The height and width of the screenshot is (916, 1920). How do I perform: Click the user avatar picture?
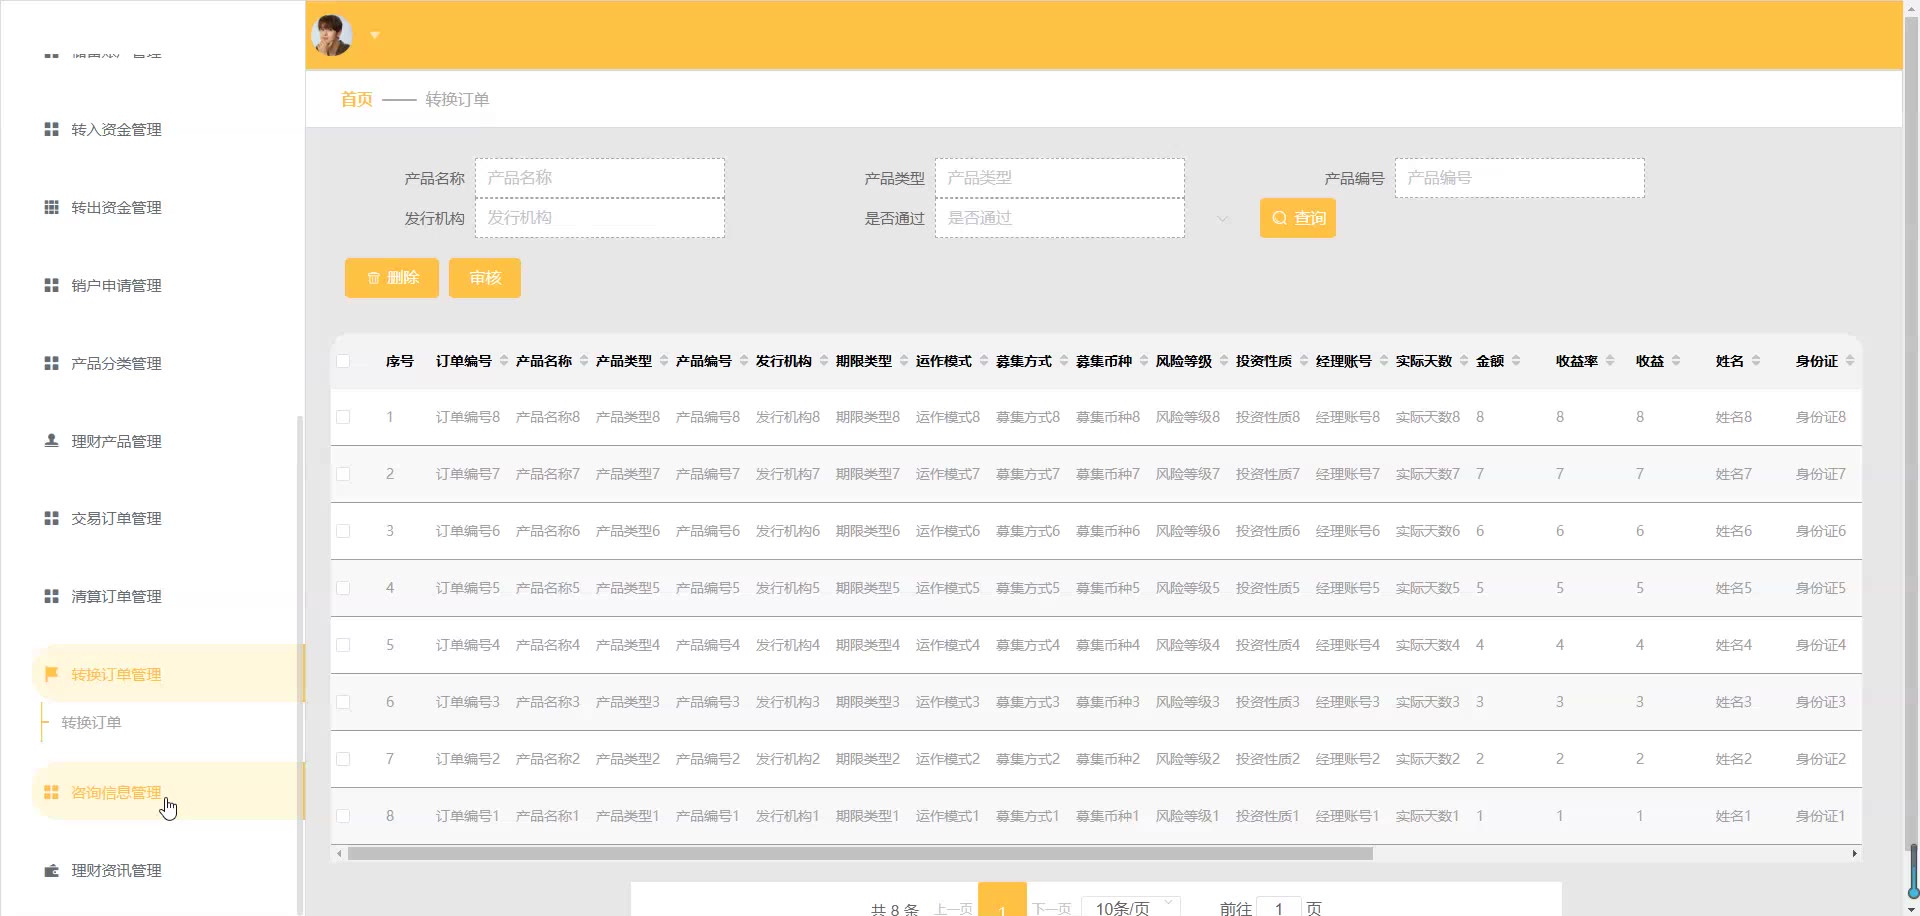(332, 35)
